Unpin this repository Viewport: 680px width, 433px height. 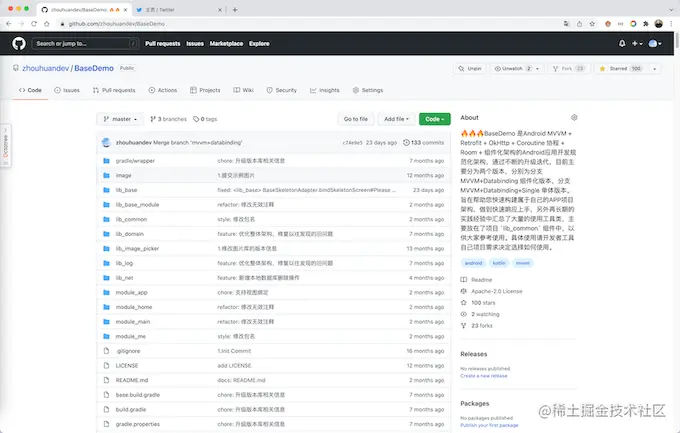point(470,69)
